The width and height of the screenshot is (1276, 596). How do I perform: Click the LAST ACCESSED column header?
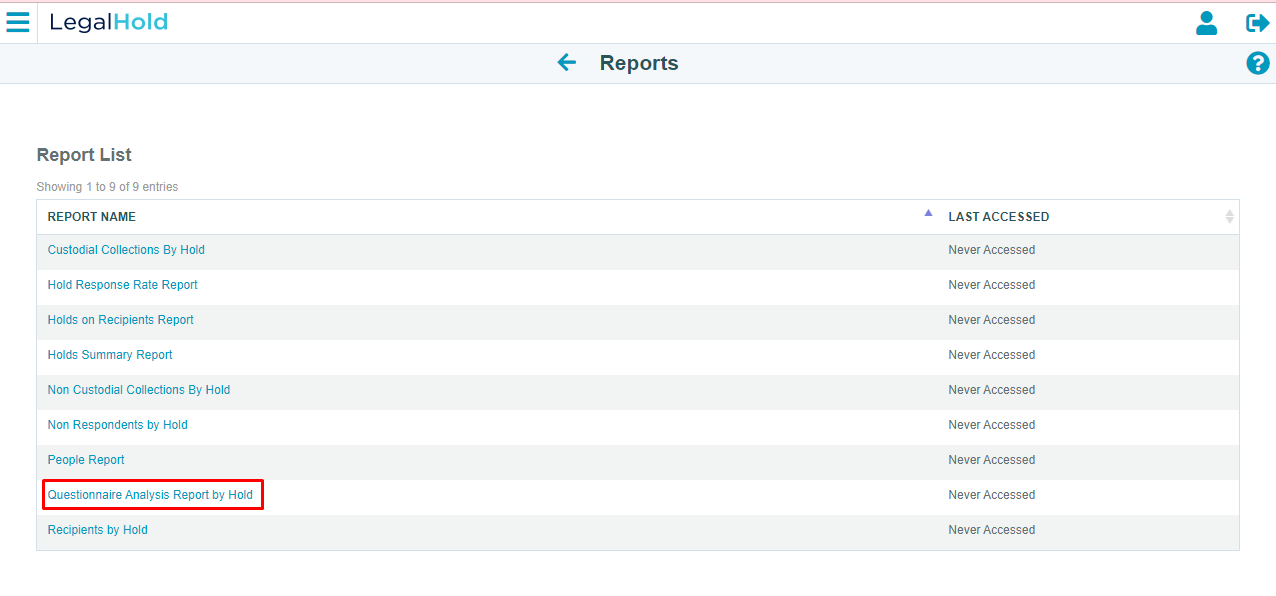tap(999, 217)
